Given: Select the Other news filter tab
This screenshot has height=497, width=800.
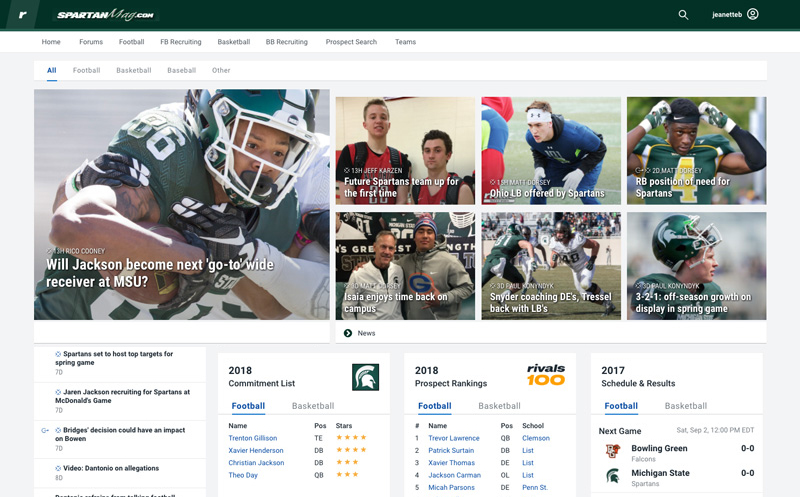Looking at the screenshot, I should [x=221, y=70].
